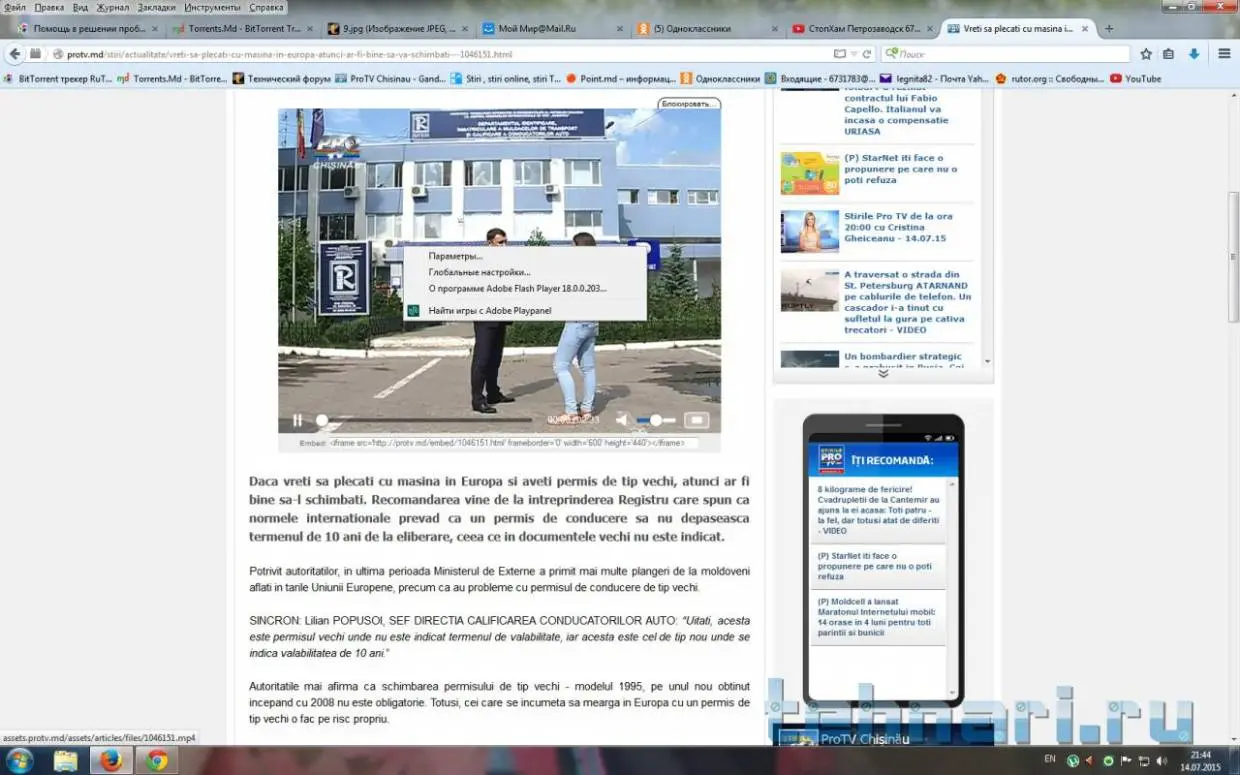The width and height of the screenshot is (1240, 775).
Task: Open the Журнал menu
Action: click(x=113, y=7)
